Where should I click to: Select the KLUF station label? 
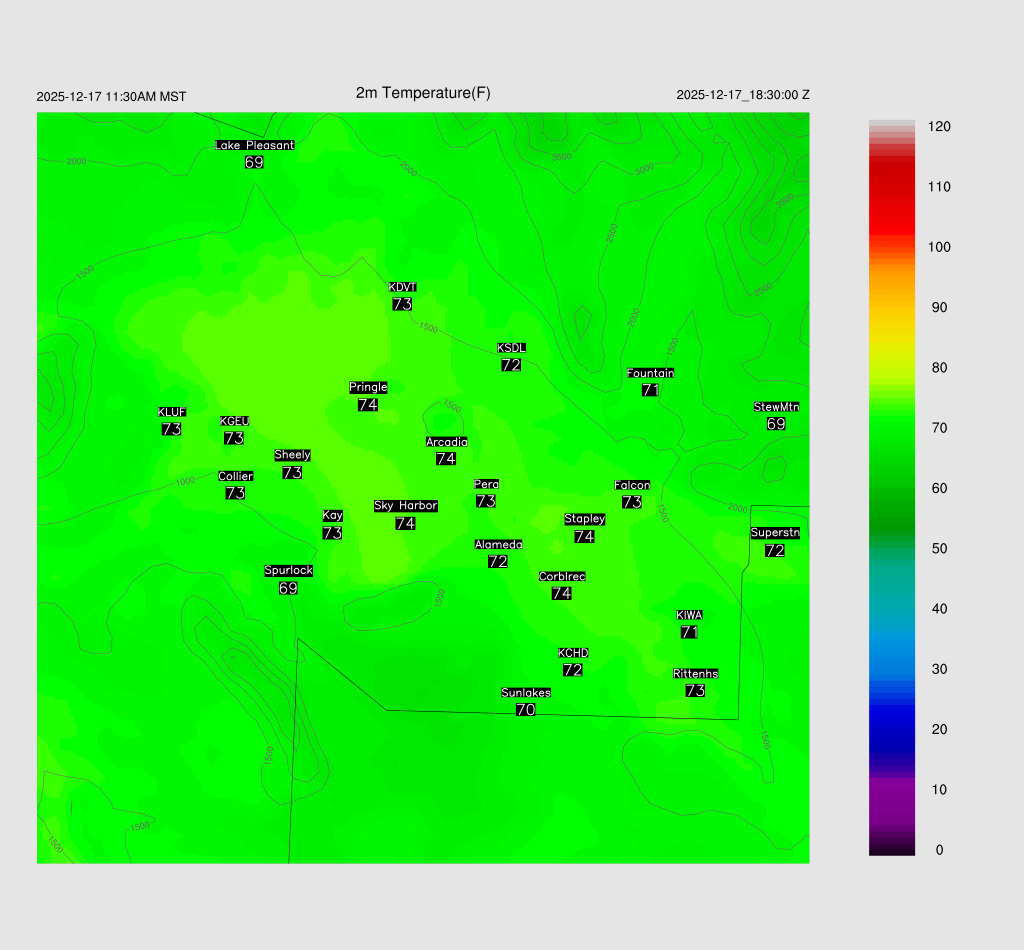click(x=171, y=412)
